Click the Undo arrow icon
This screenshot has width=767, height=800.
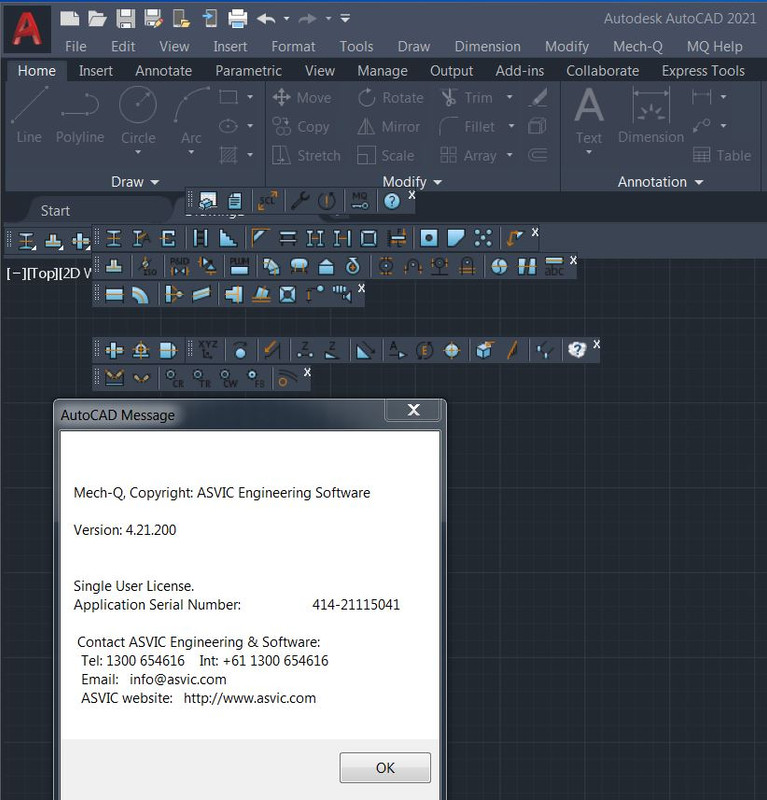tap(266, 19)
